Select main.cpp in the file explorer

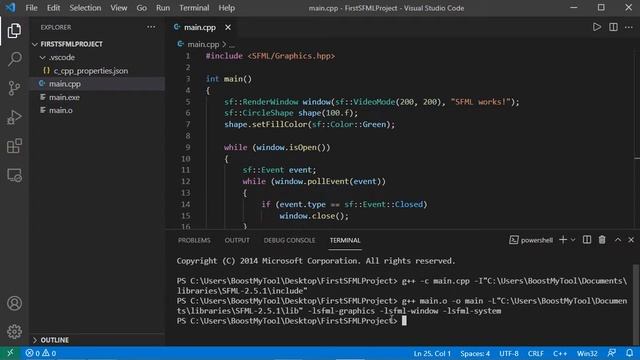pos(65,84)
